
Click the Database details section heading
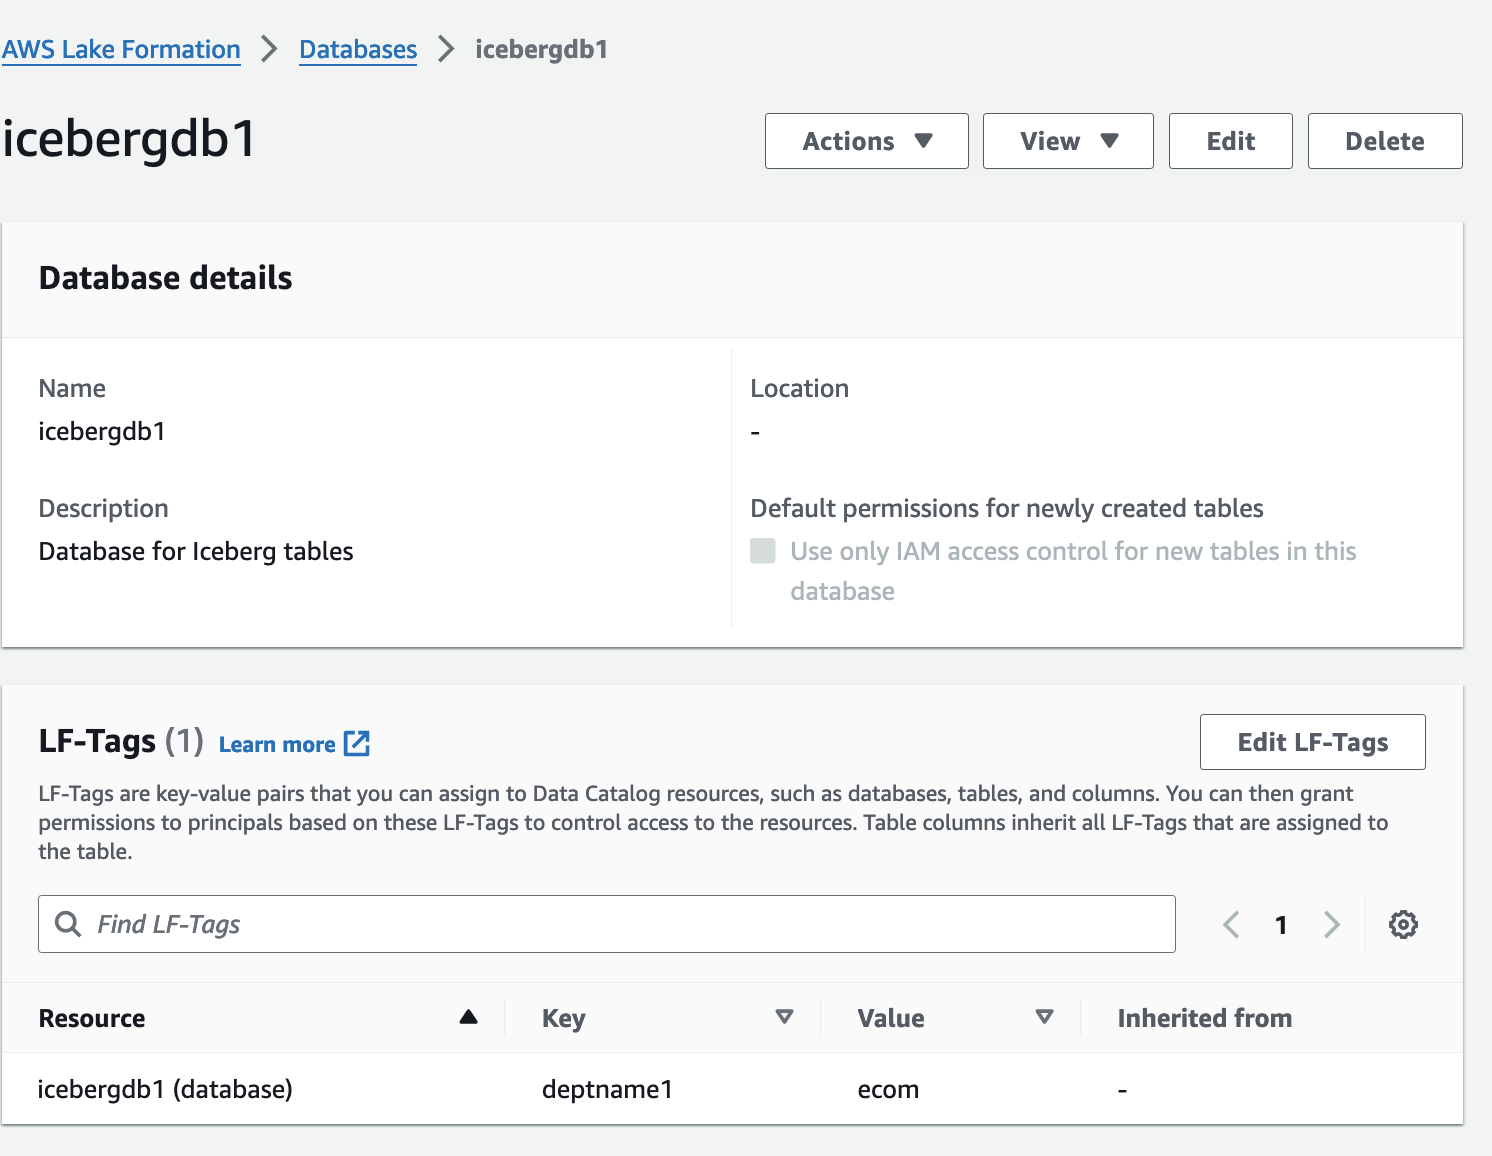point(166,278)
